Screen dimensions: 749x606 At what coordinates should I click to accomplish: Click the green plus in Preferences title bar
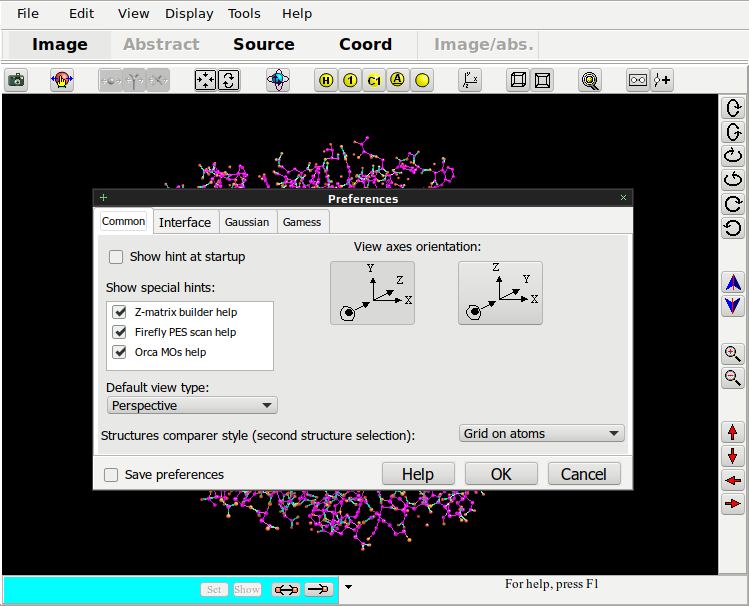[x=104, y=198]
